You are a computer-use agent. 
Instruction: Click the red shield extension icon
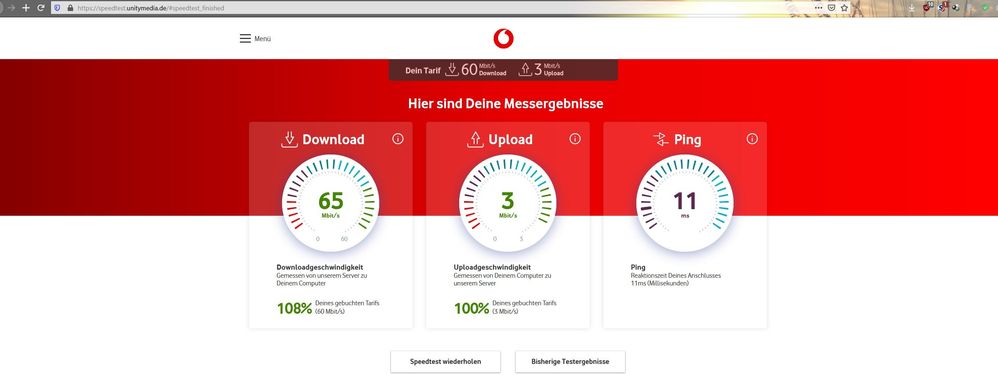(927, 8)
